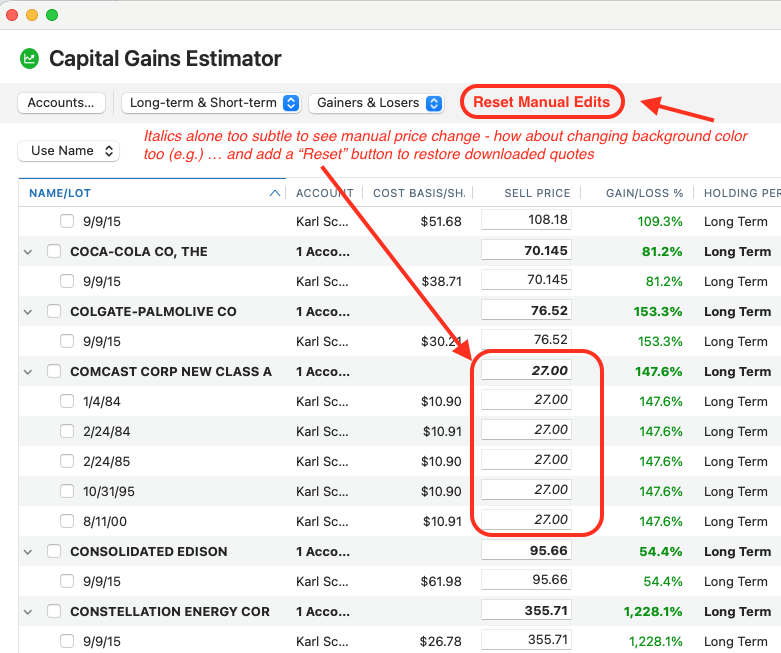781x653 pixels.
Task: Edit sell price for $38.71 Coca-Cola lot
Action: [x=526, y=279]
